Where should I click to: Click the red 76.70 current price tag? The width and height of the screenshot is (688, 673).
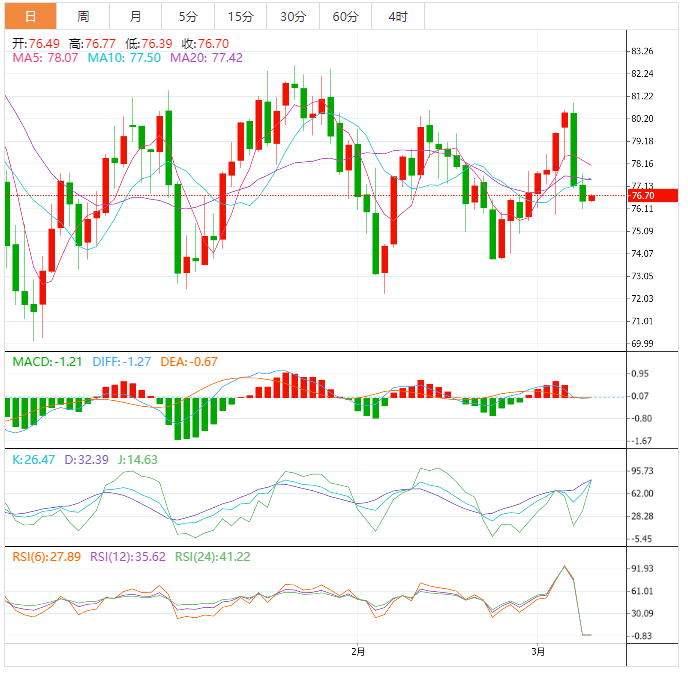642,196
